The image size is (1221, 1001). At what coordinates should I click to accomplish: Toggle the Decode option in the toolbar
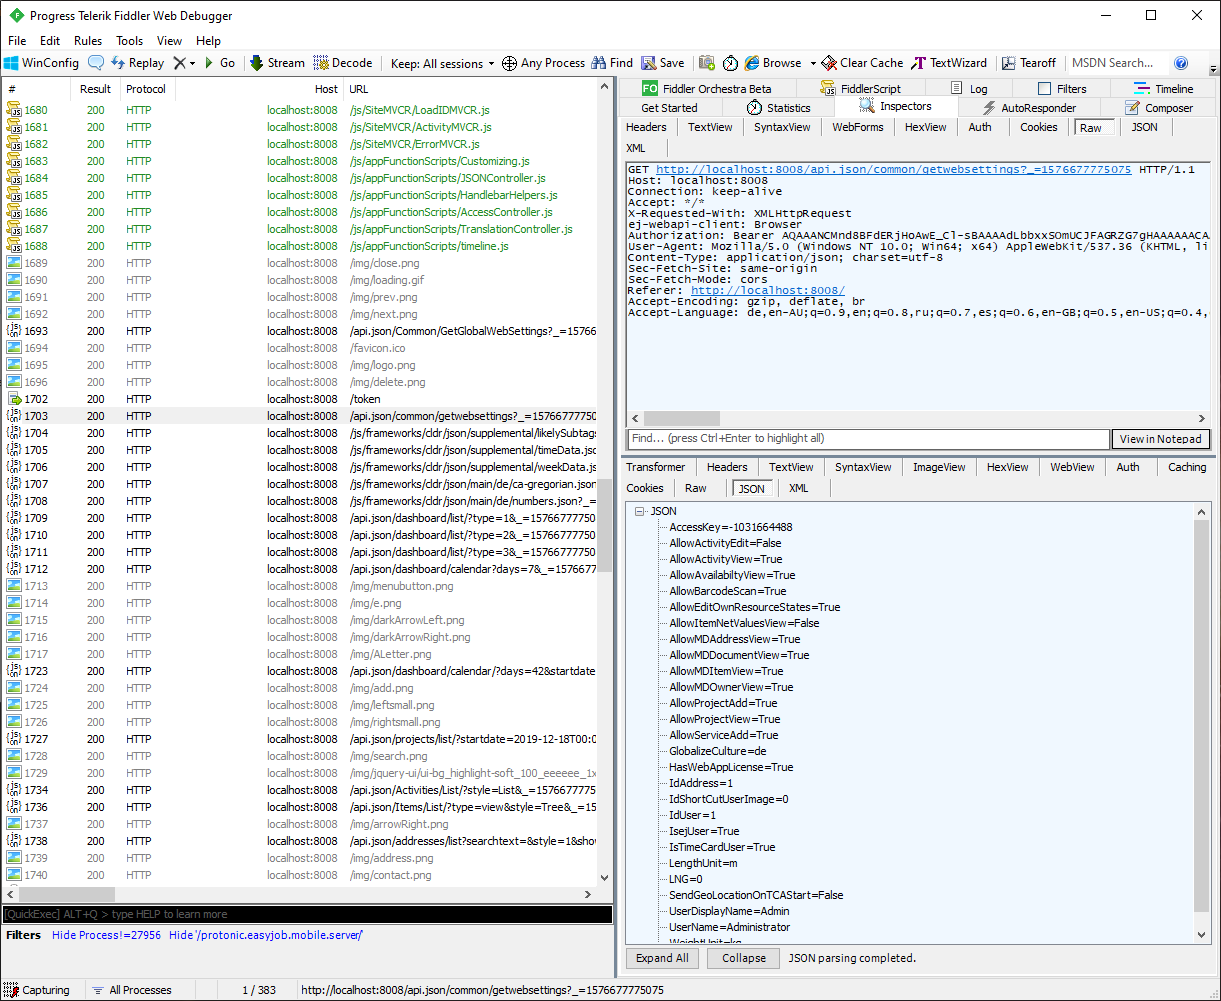(x=342, y=63)
